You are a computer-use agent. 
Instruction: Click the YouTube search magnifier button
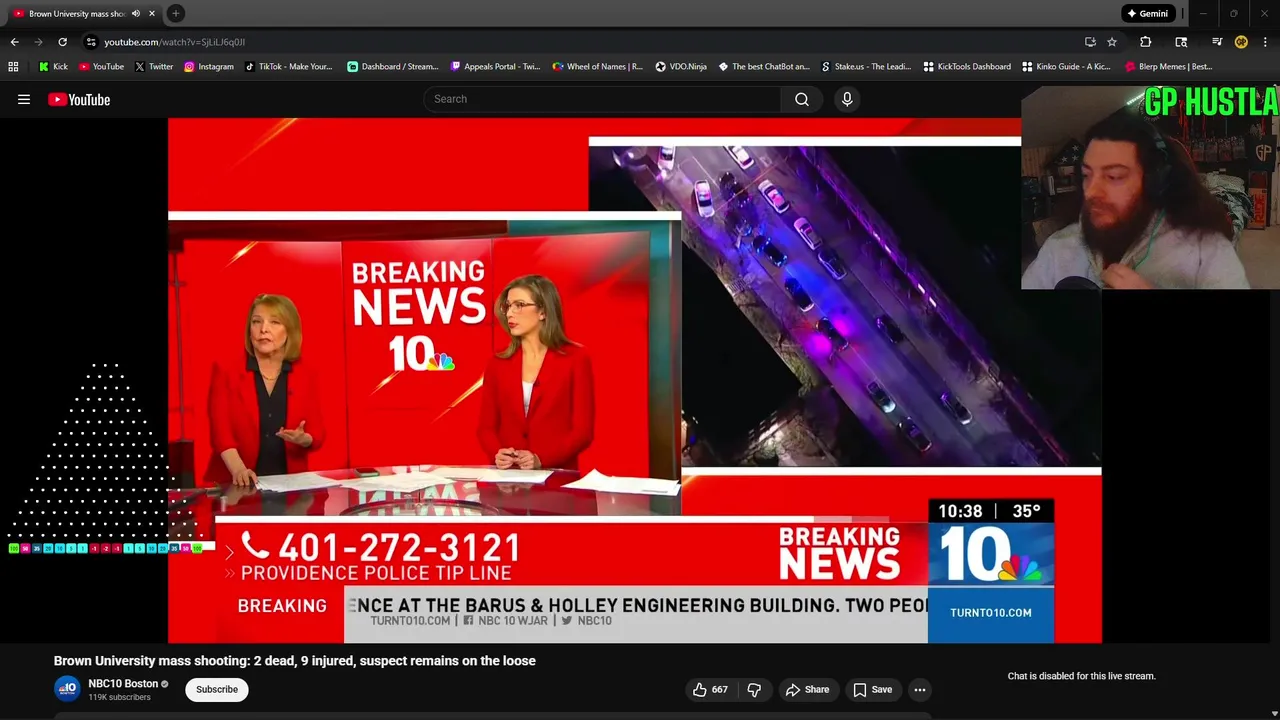point(801,99)
